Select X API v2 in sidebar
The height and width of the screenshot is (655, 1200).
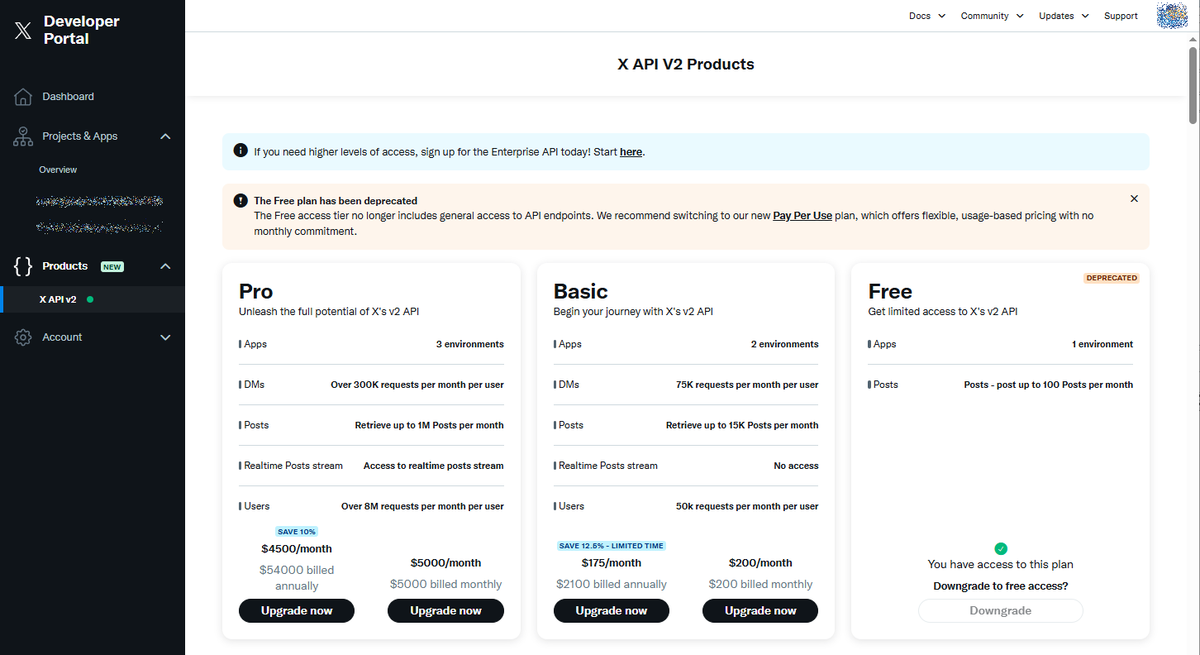pyautogui.click(x=92, y=299)
